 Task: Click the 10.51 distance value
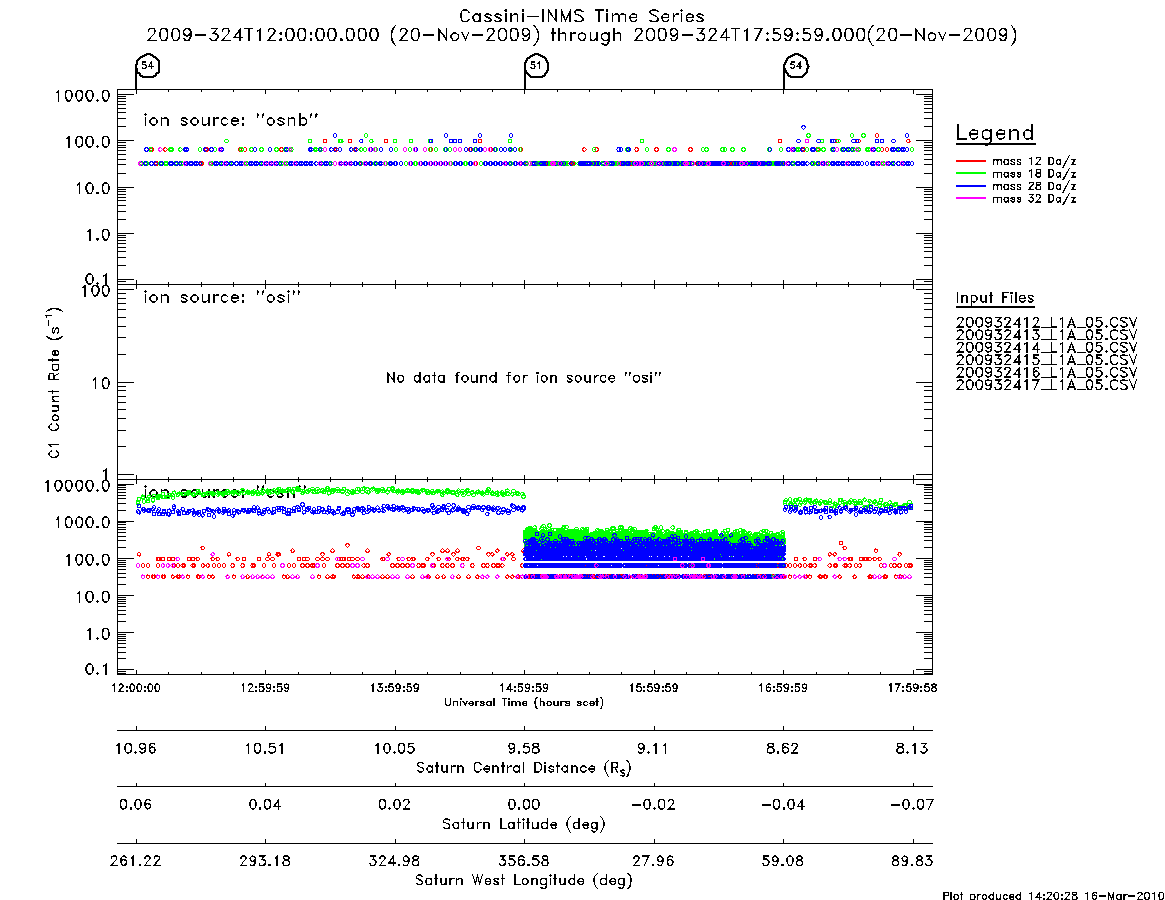click(265, 748)
